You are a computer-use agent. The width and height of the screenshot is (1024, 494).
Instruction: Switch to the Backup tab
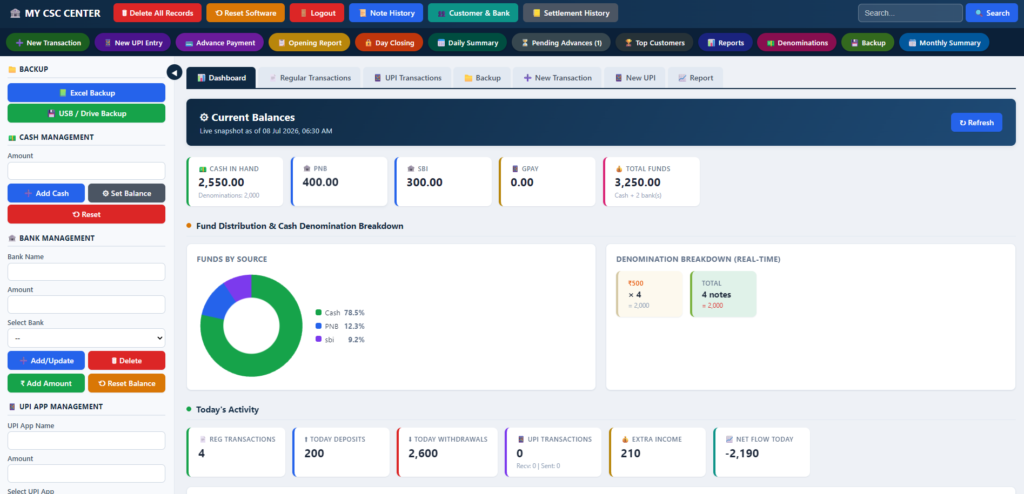tap(482, 78)
